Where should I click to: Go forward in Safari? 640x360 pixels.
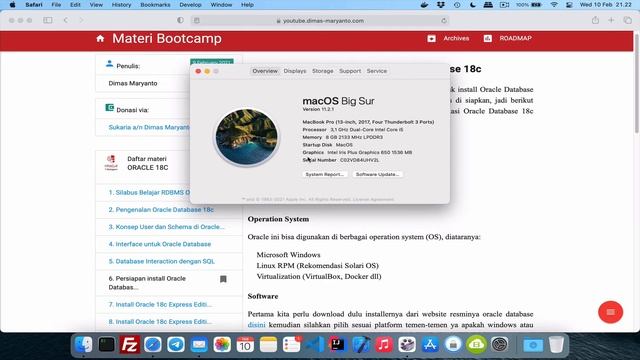(x=81, y=20)
